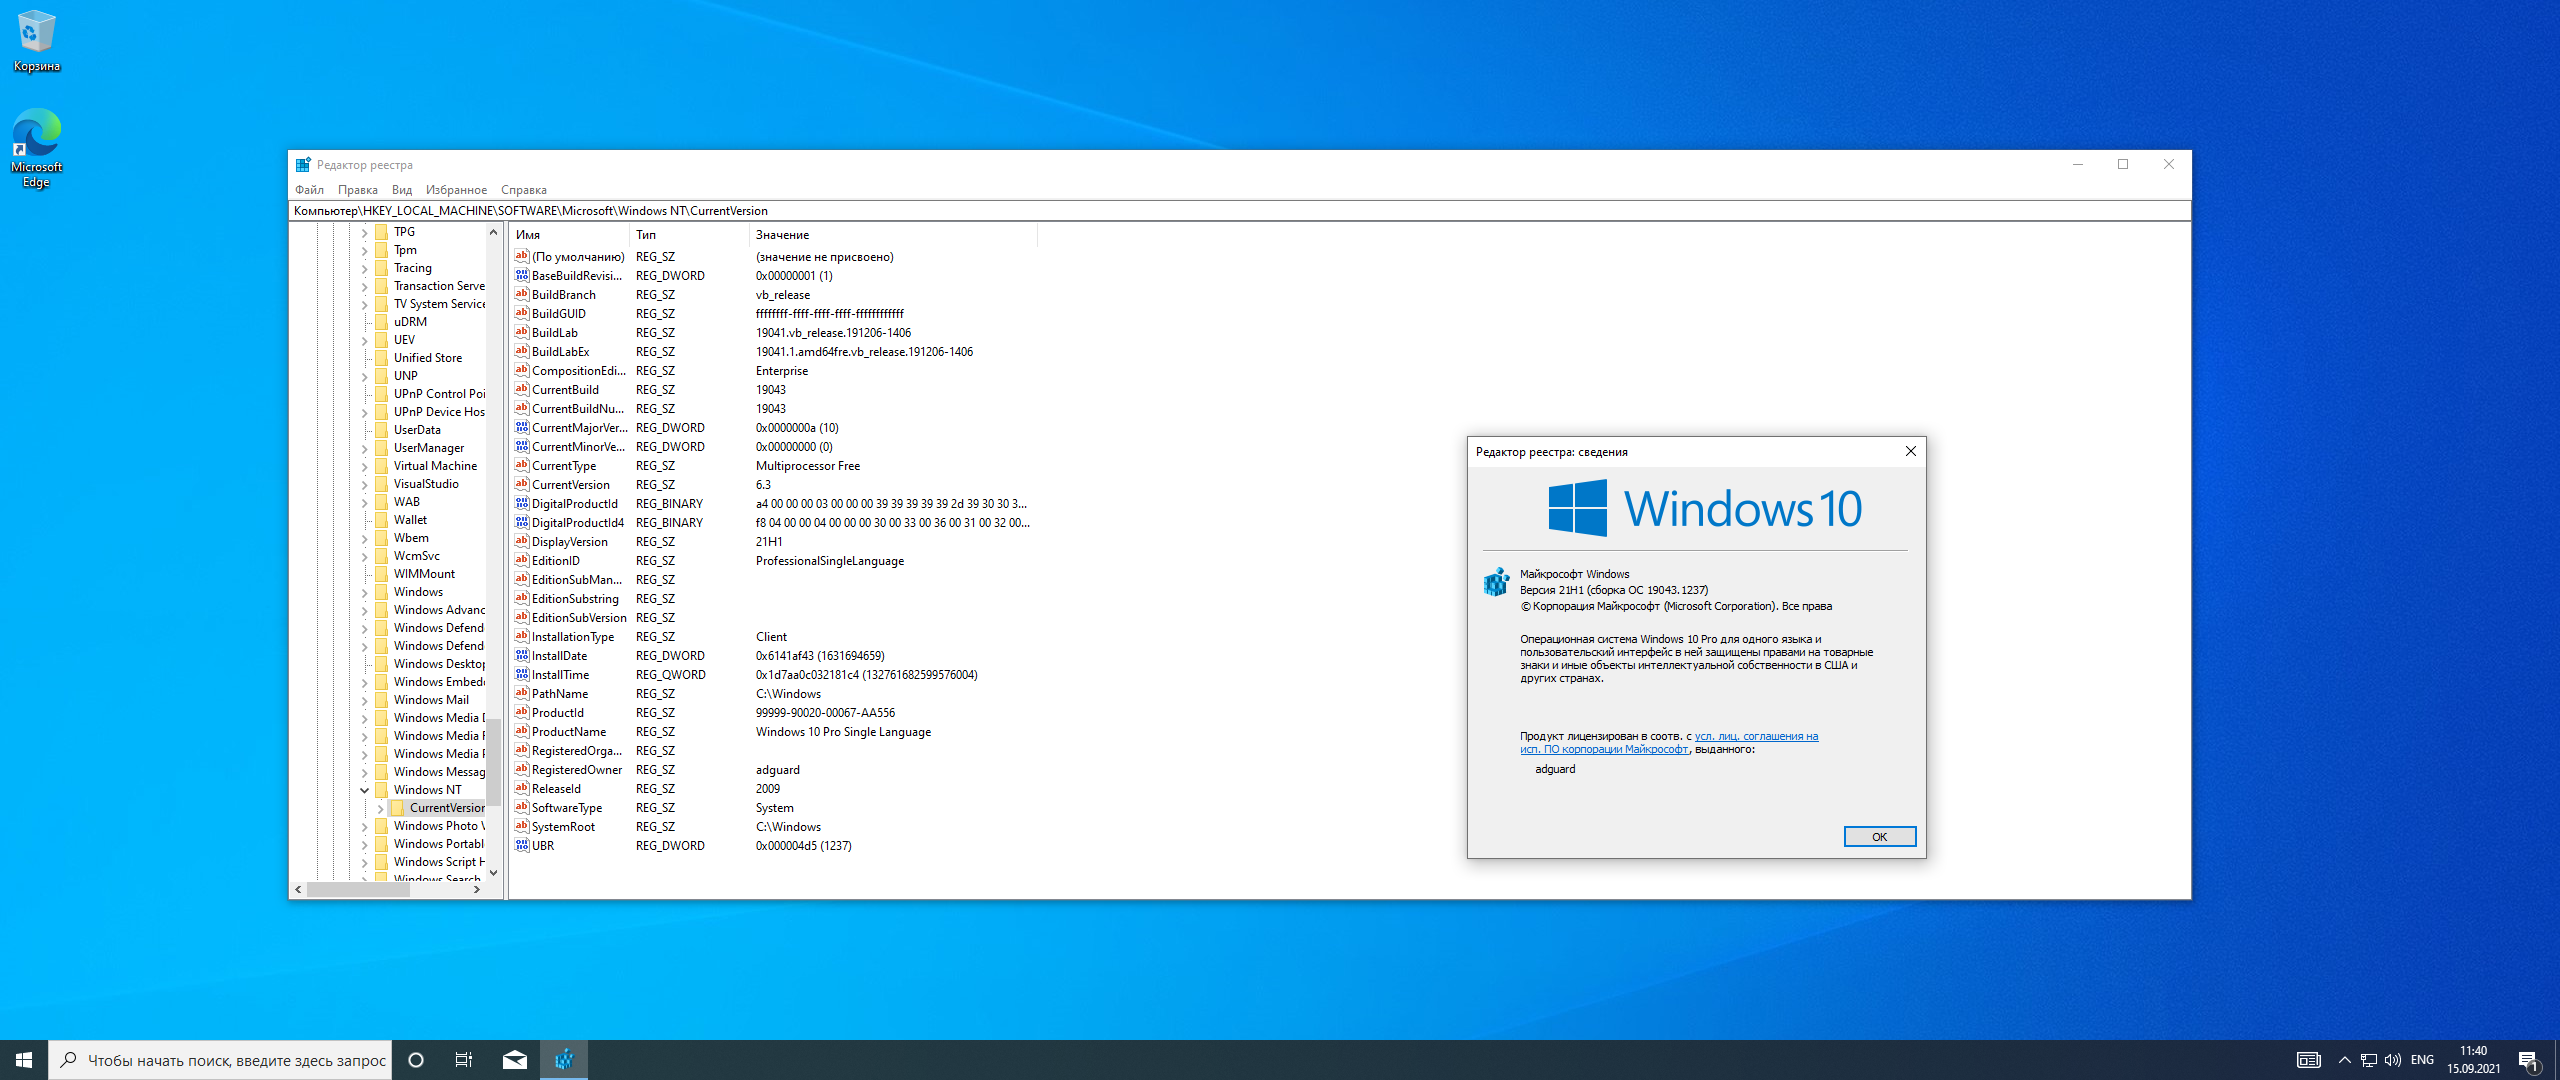2560x1080 pixels.
Task: Select the UBR DWORD value icon
Action: click(x=521, y=845)
